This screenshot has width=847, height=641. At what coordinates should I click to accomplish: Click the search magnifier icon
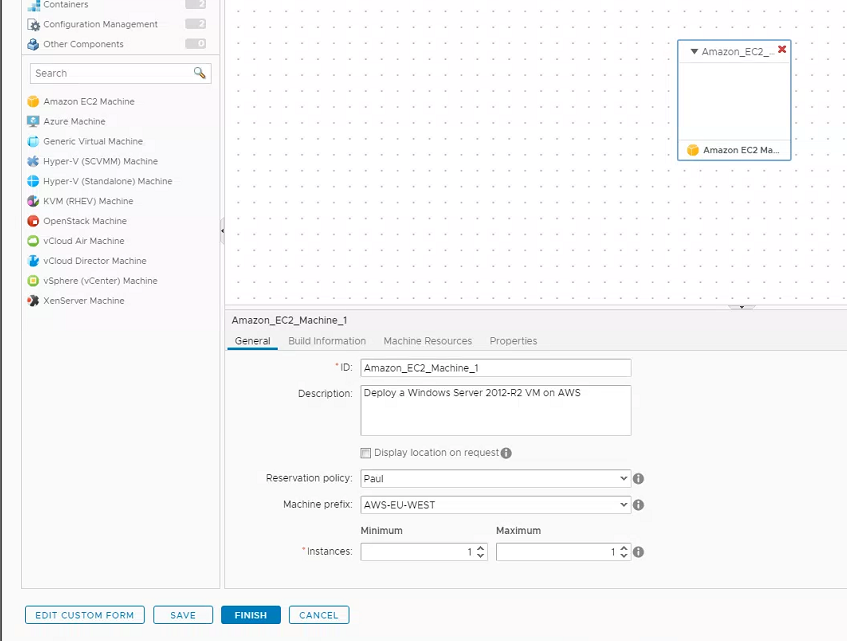(199, 73)
